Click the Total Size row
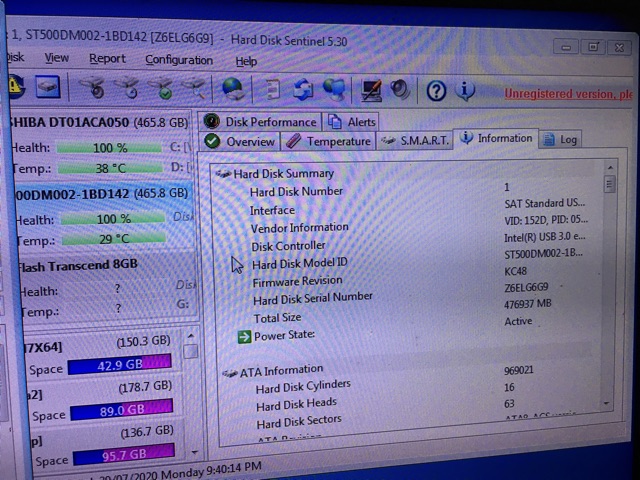This screenshot has height=480, width=640. 278,318
